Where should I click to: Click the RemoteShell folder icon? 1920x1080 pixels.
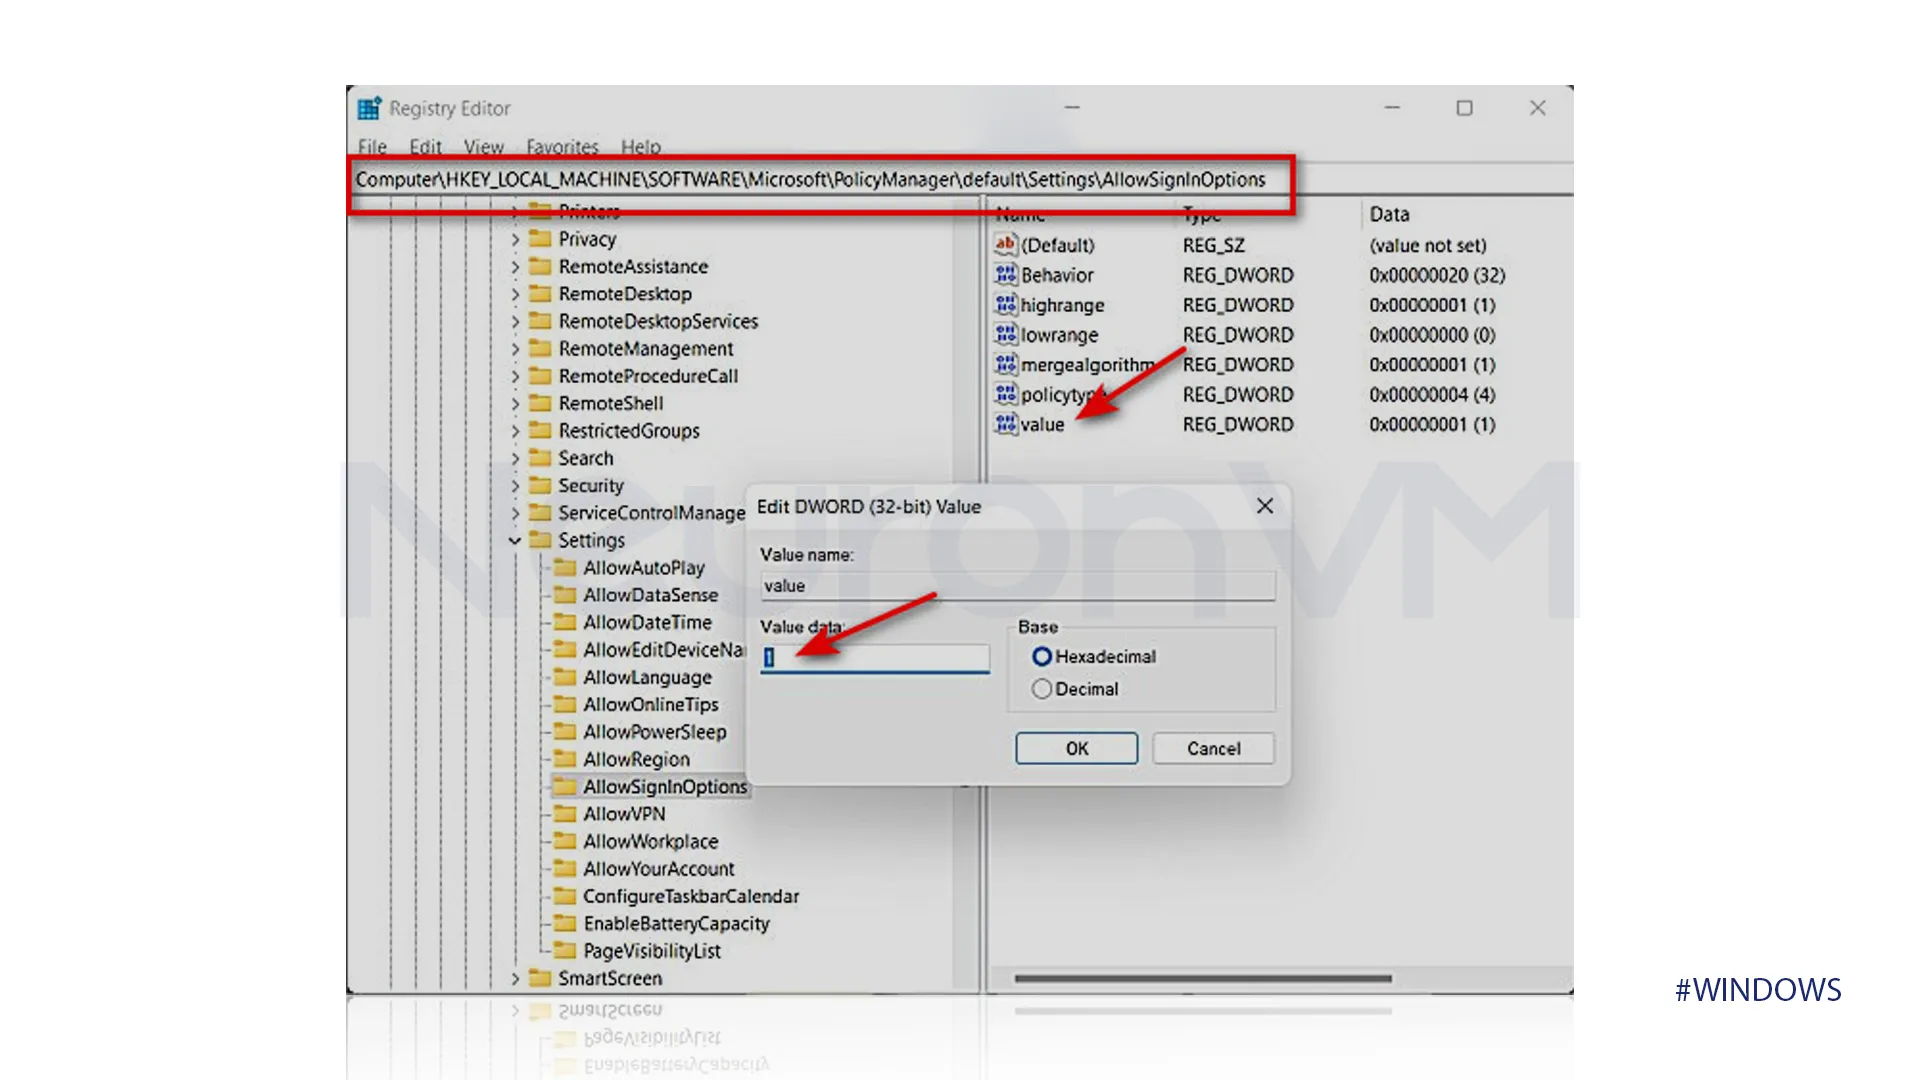click(540, 403)
